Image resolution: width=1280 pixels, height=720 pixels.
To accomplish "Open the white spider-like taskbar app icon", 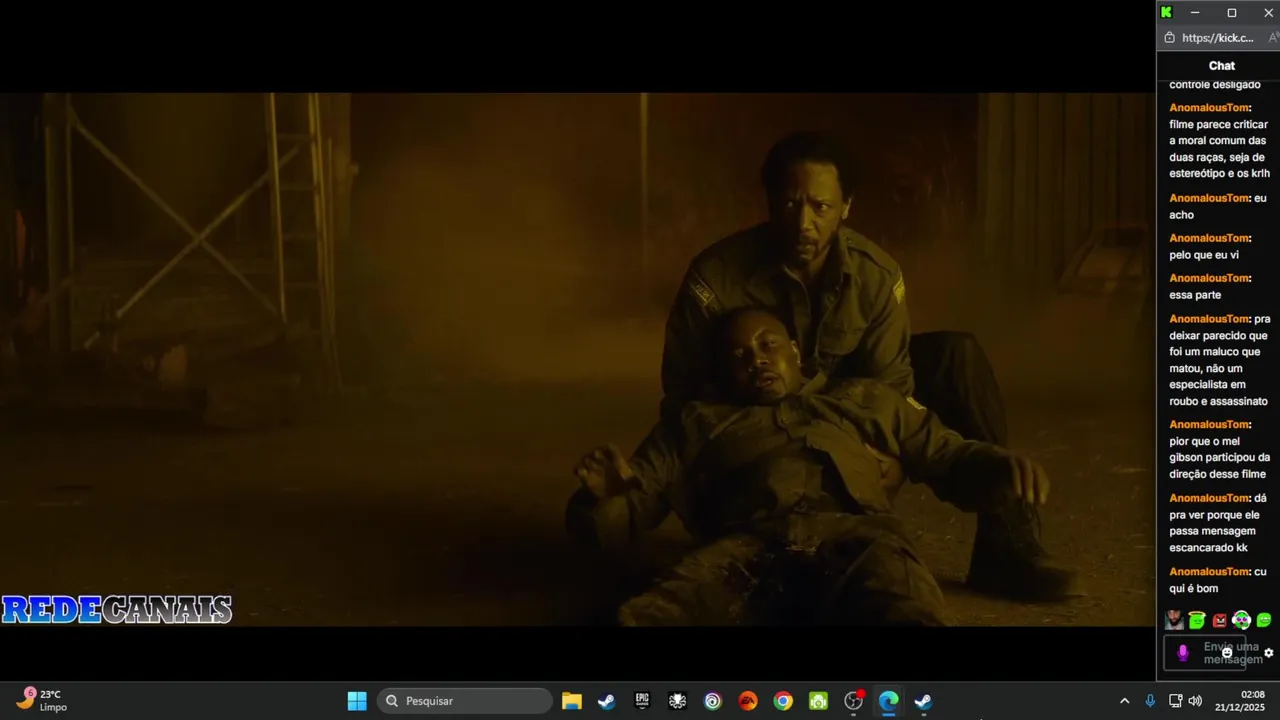I will pos(677,701).
